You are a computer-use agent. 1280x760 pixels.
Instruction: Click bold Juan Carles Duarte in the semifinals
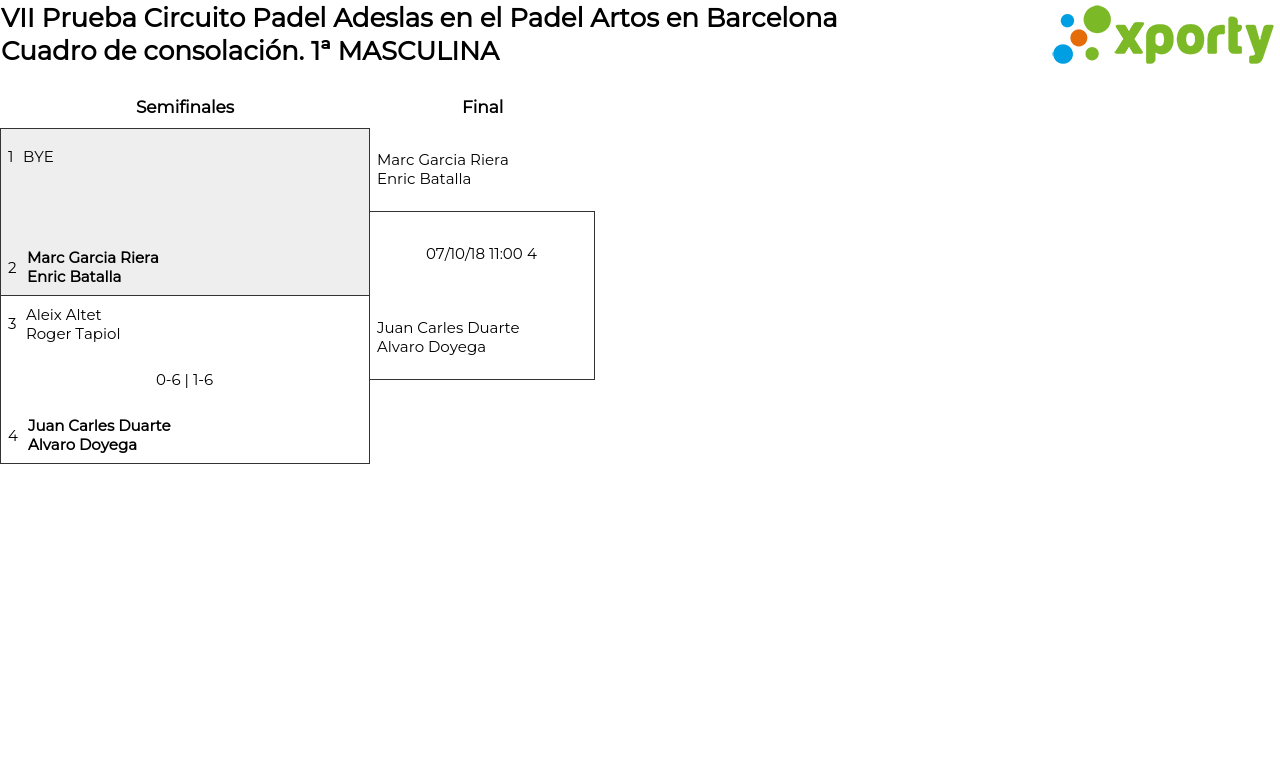pyautogui.click(x=99, y=426)
